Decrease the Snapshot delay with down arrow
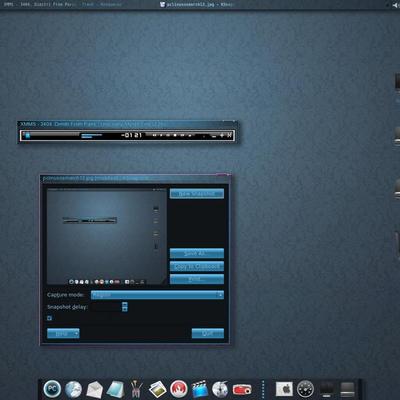 click(x=125, y=309)
